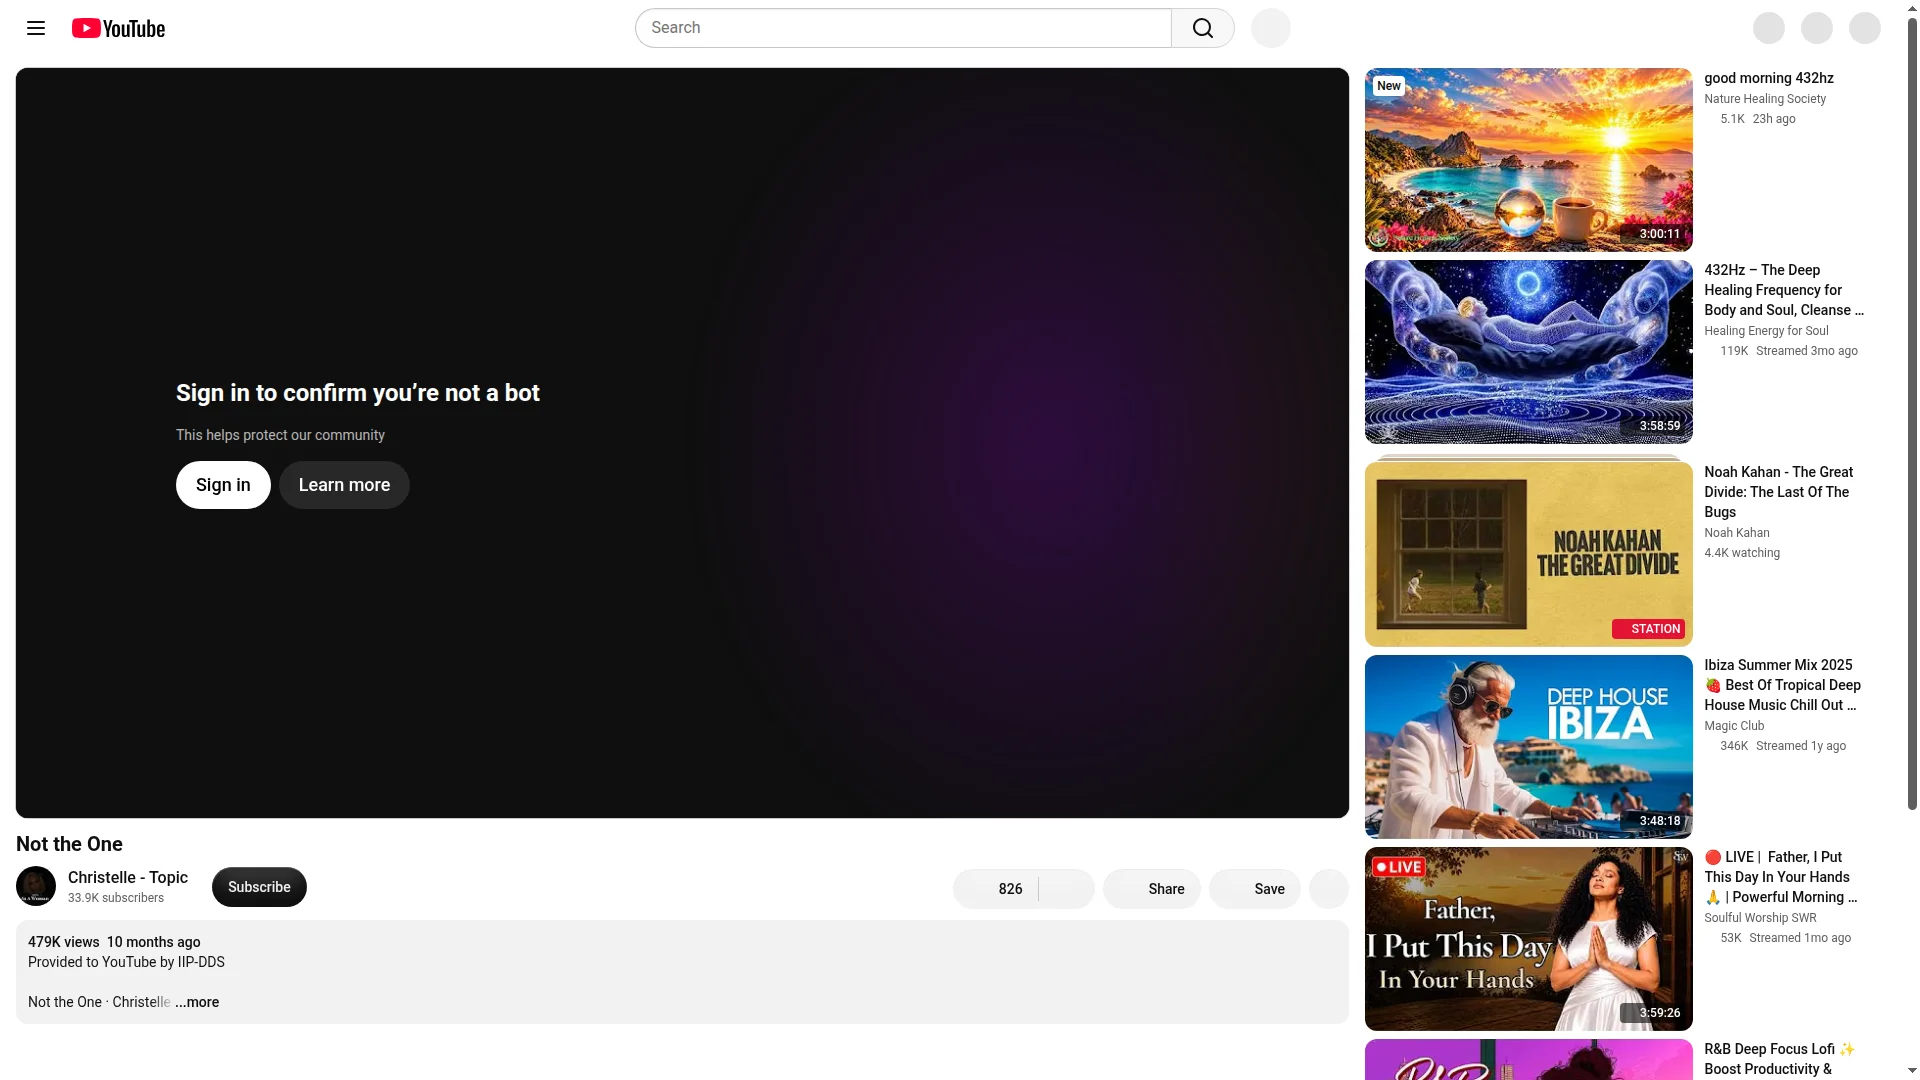Open the Father, I Put This Day thumbnail
The width and height of the screenshot is (1920, 1080).
pyautogui.click(x=1529, y=939)
